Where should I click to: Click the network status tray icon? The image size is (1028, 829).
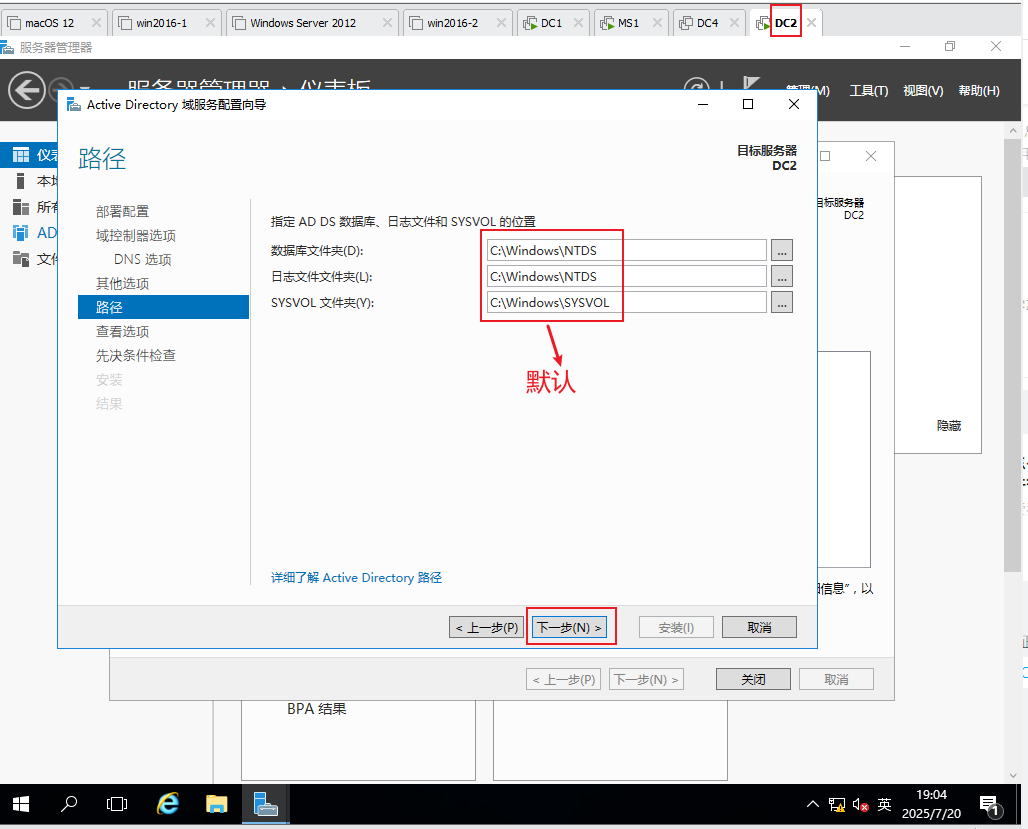point(837,805)
